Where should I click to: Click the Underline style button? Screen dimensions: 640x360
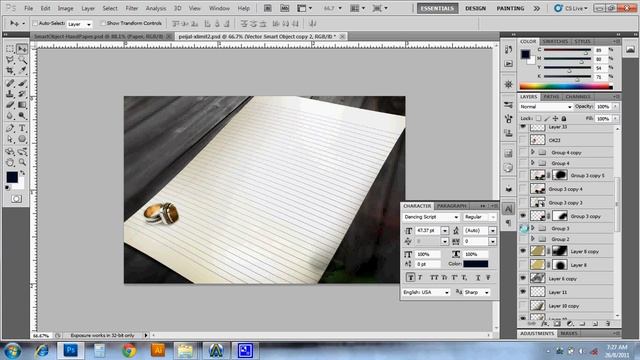click(x=478, y=278)
